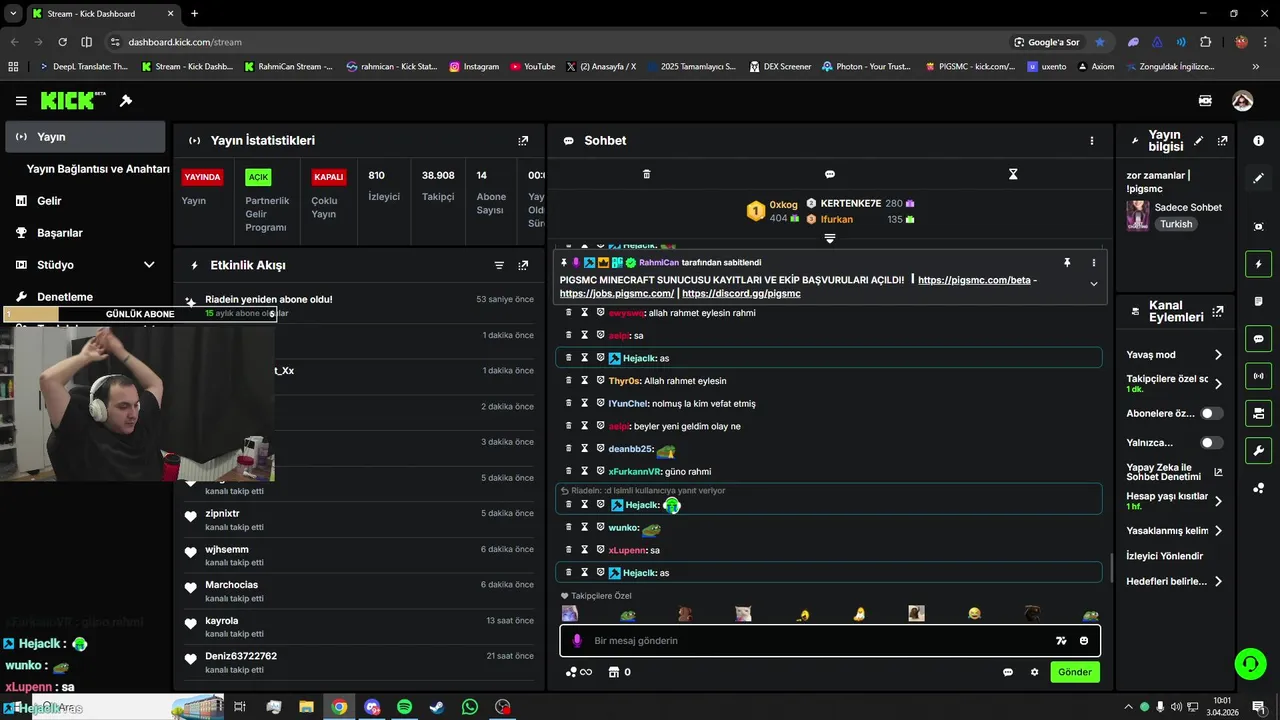Select Yayın in the sidebar

[x=85, y=137]
